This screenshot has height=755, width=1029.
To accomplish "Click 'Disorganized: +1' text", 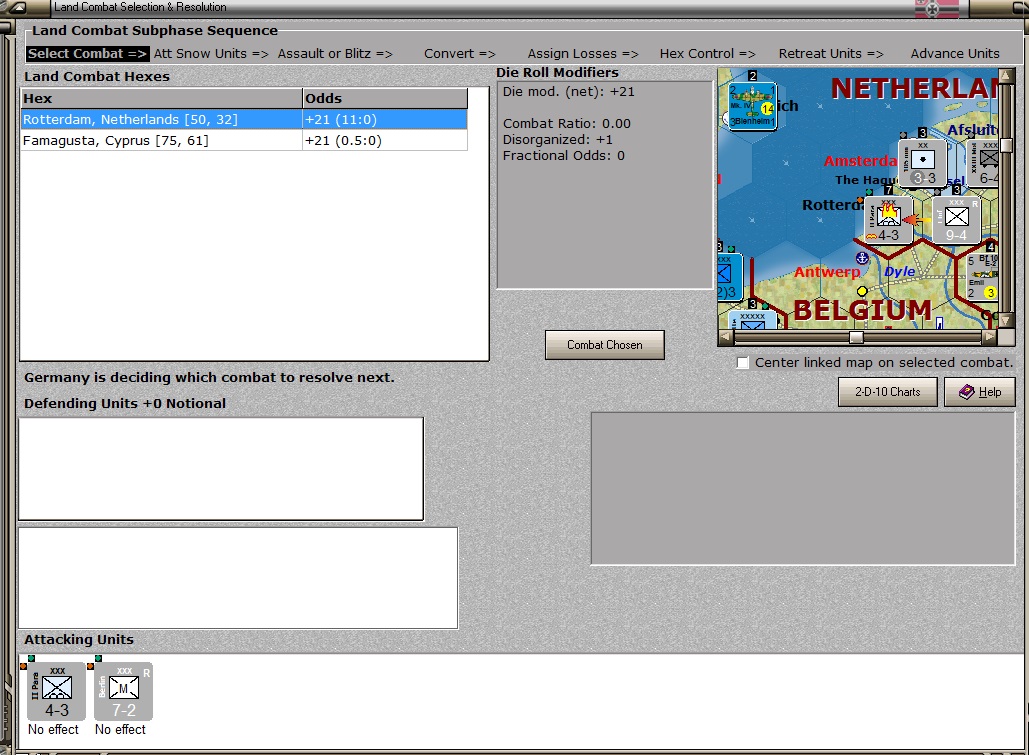I will click(x=558, y=140).
